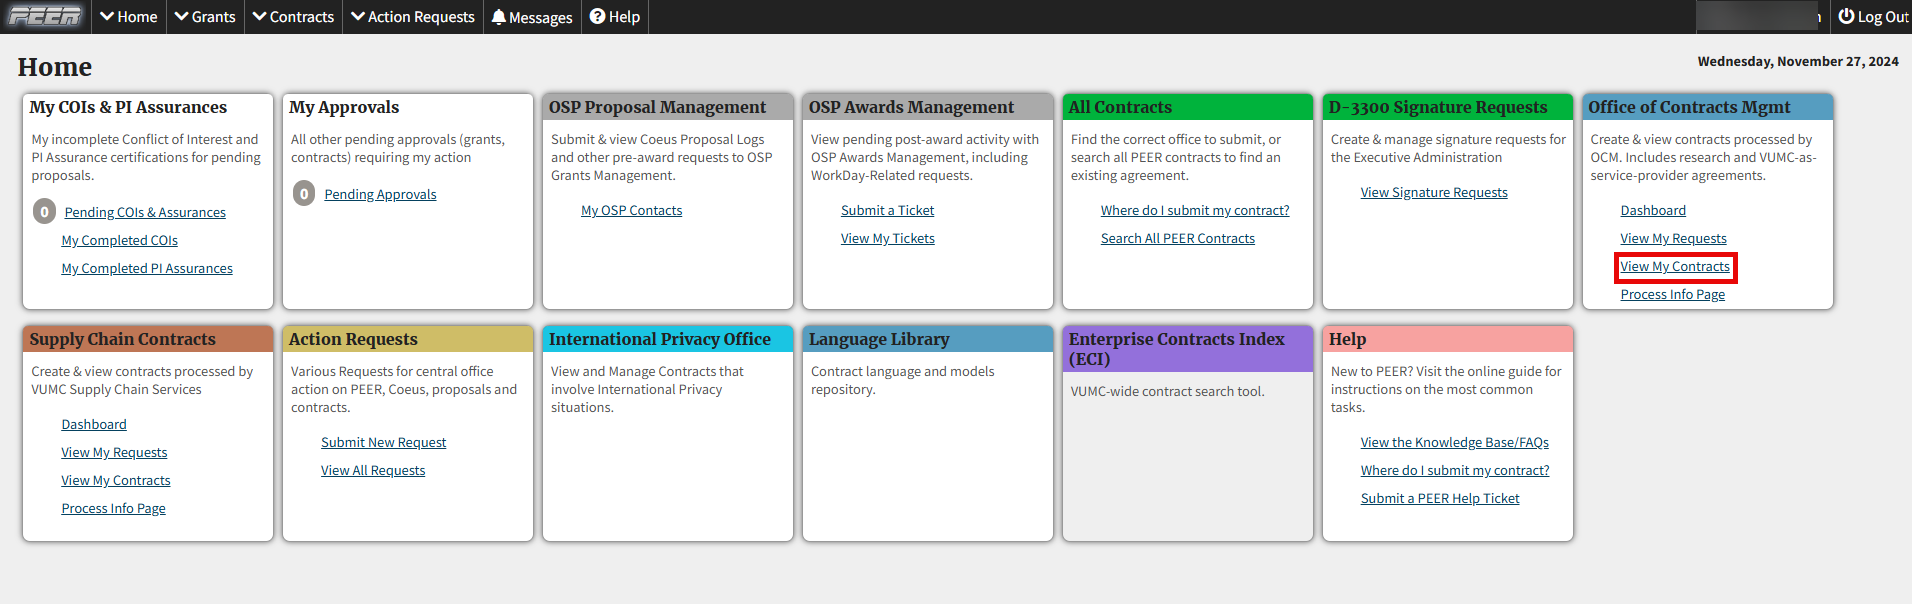The width and height of the screenshot is (1912, 604).
Task: Click 'Contract language and models repository.' text
Action: (902, 380)
